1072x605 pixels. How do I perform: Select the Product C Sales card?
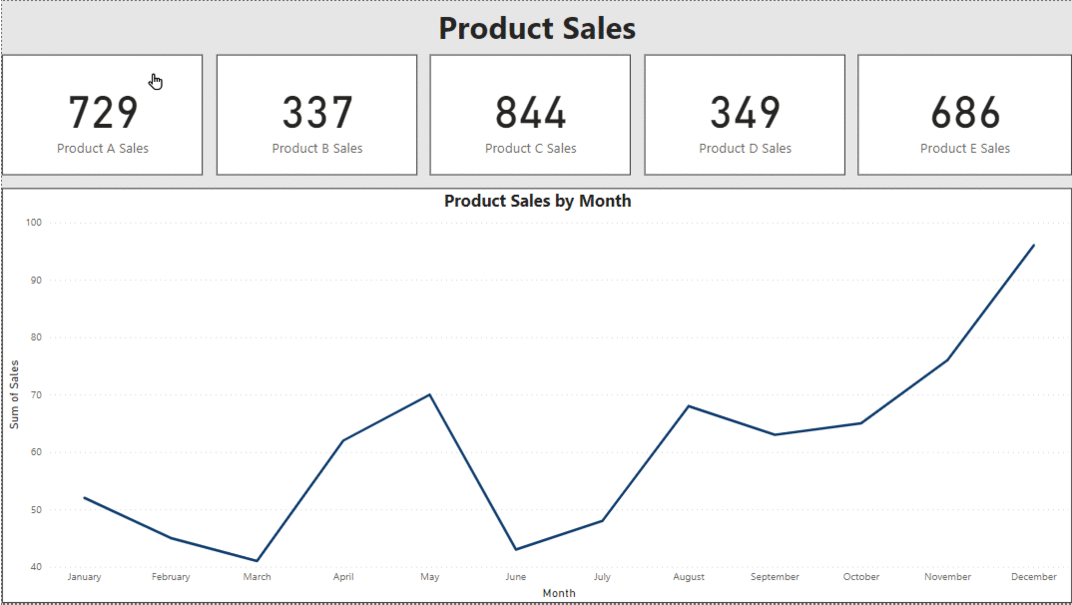point(530,113)
